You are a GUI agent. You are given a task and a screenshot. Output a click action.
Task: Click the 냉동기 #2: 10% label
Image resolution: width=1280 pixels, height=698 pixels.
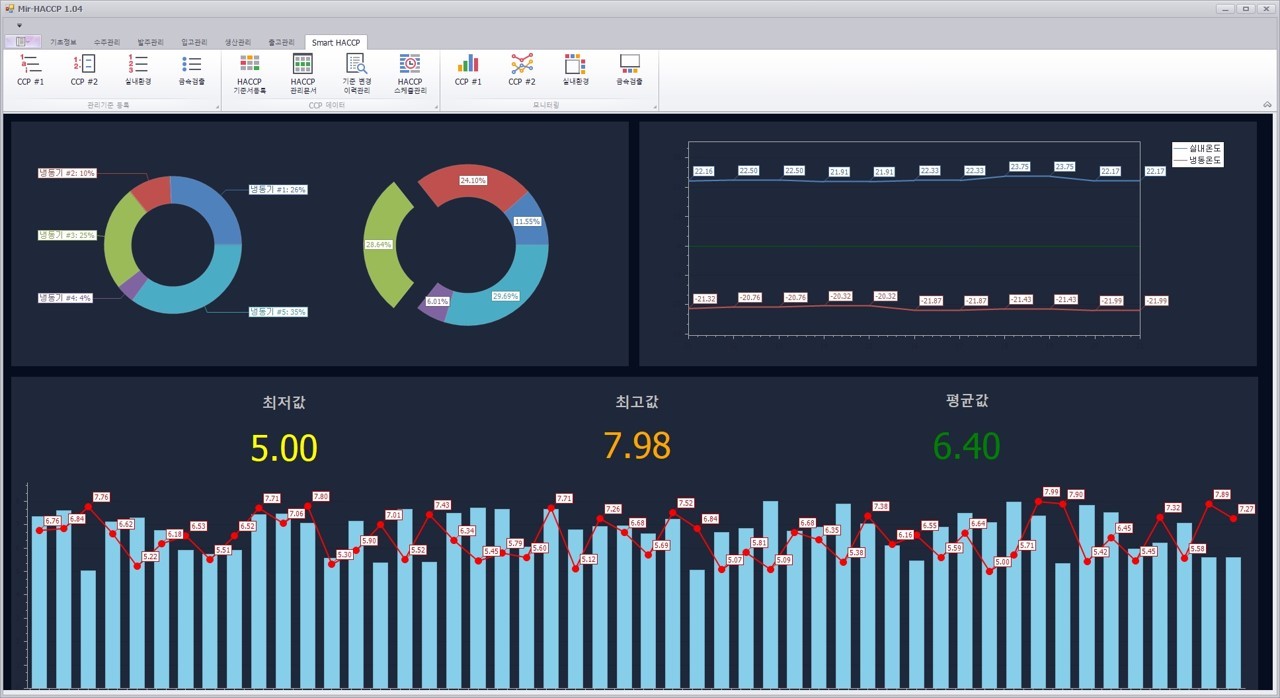coord(67,173)
